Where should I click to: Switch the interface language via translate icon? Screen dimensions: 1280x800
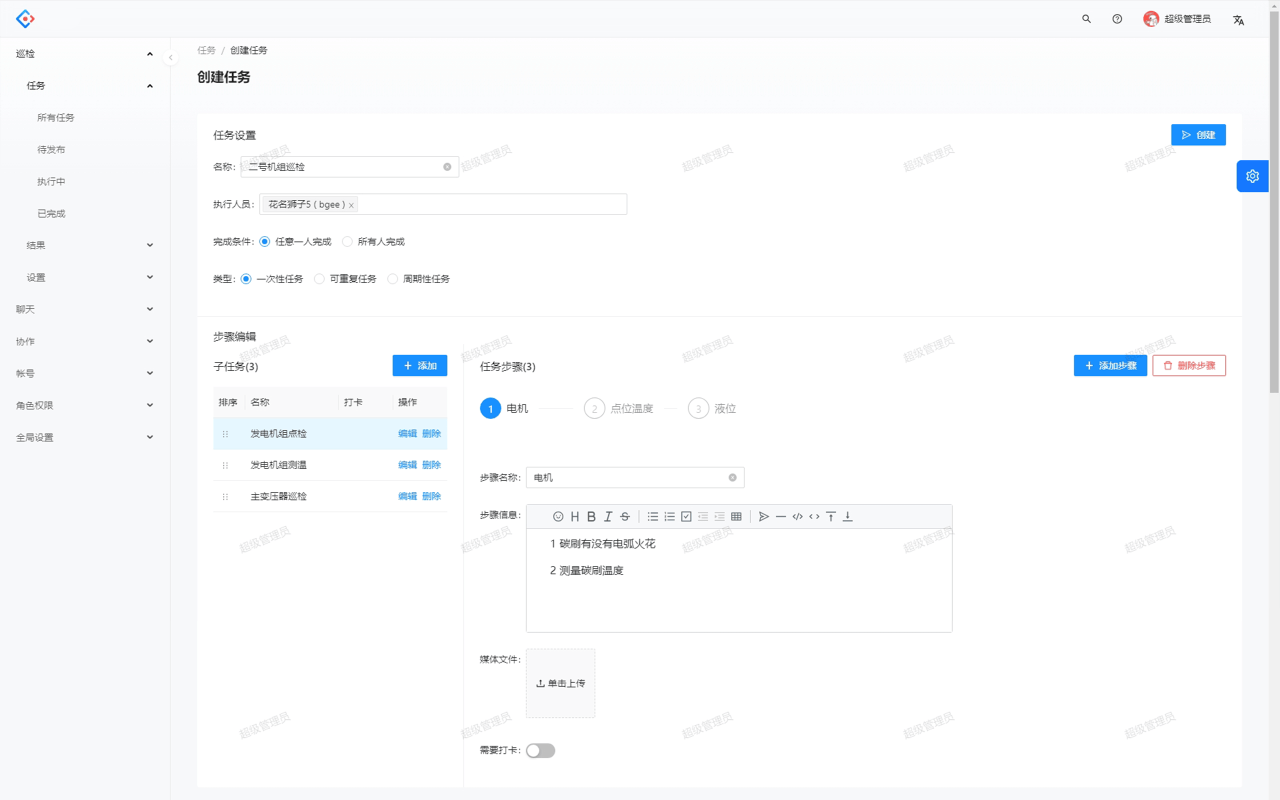click(x=1238, y=20)
